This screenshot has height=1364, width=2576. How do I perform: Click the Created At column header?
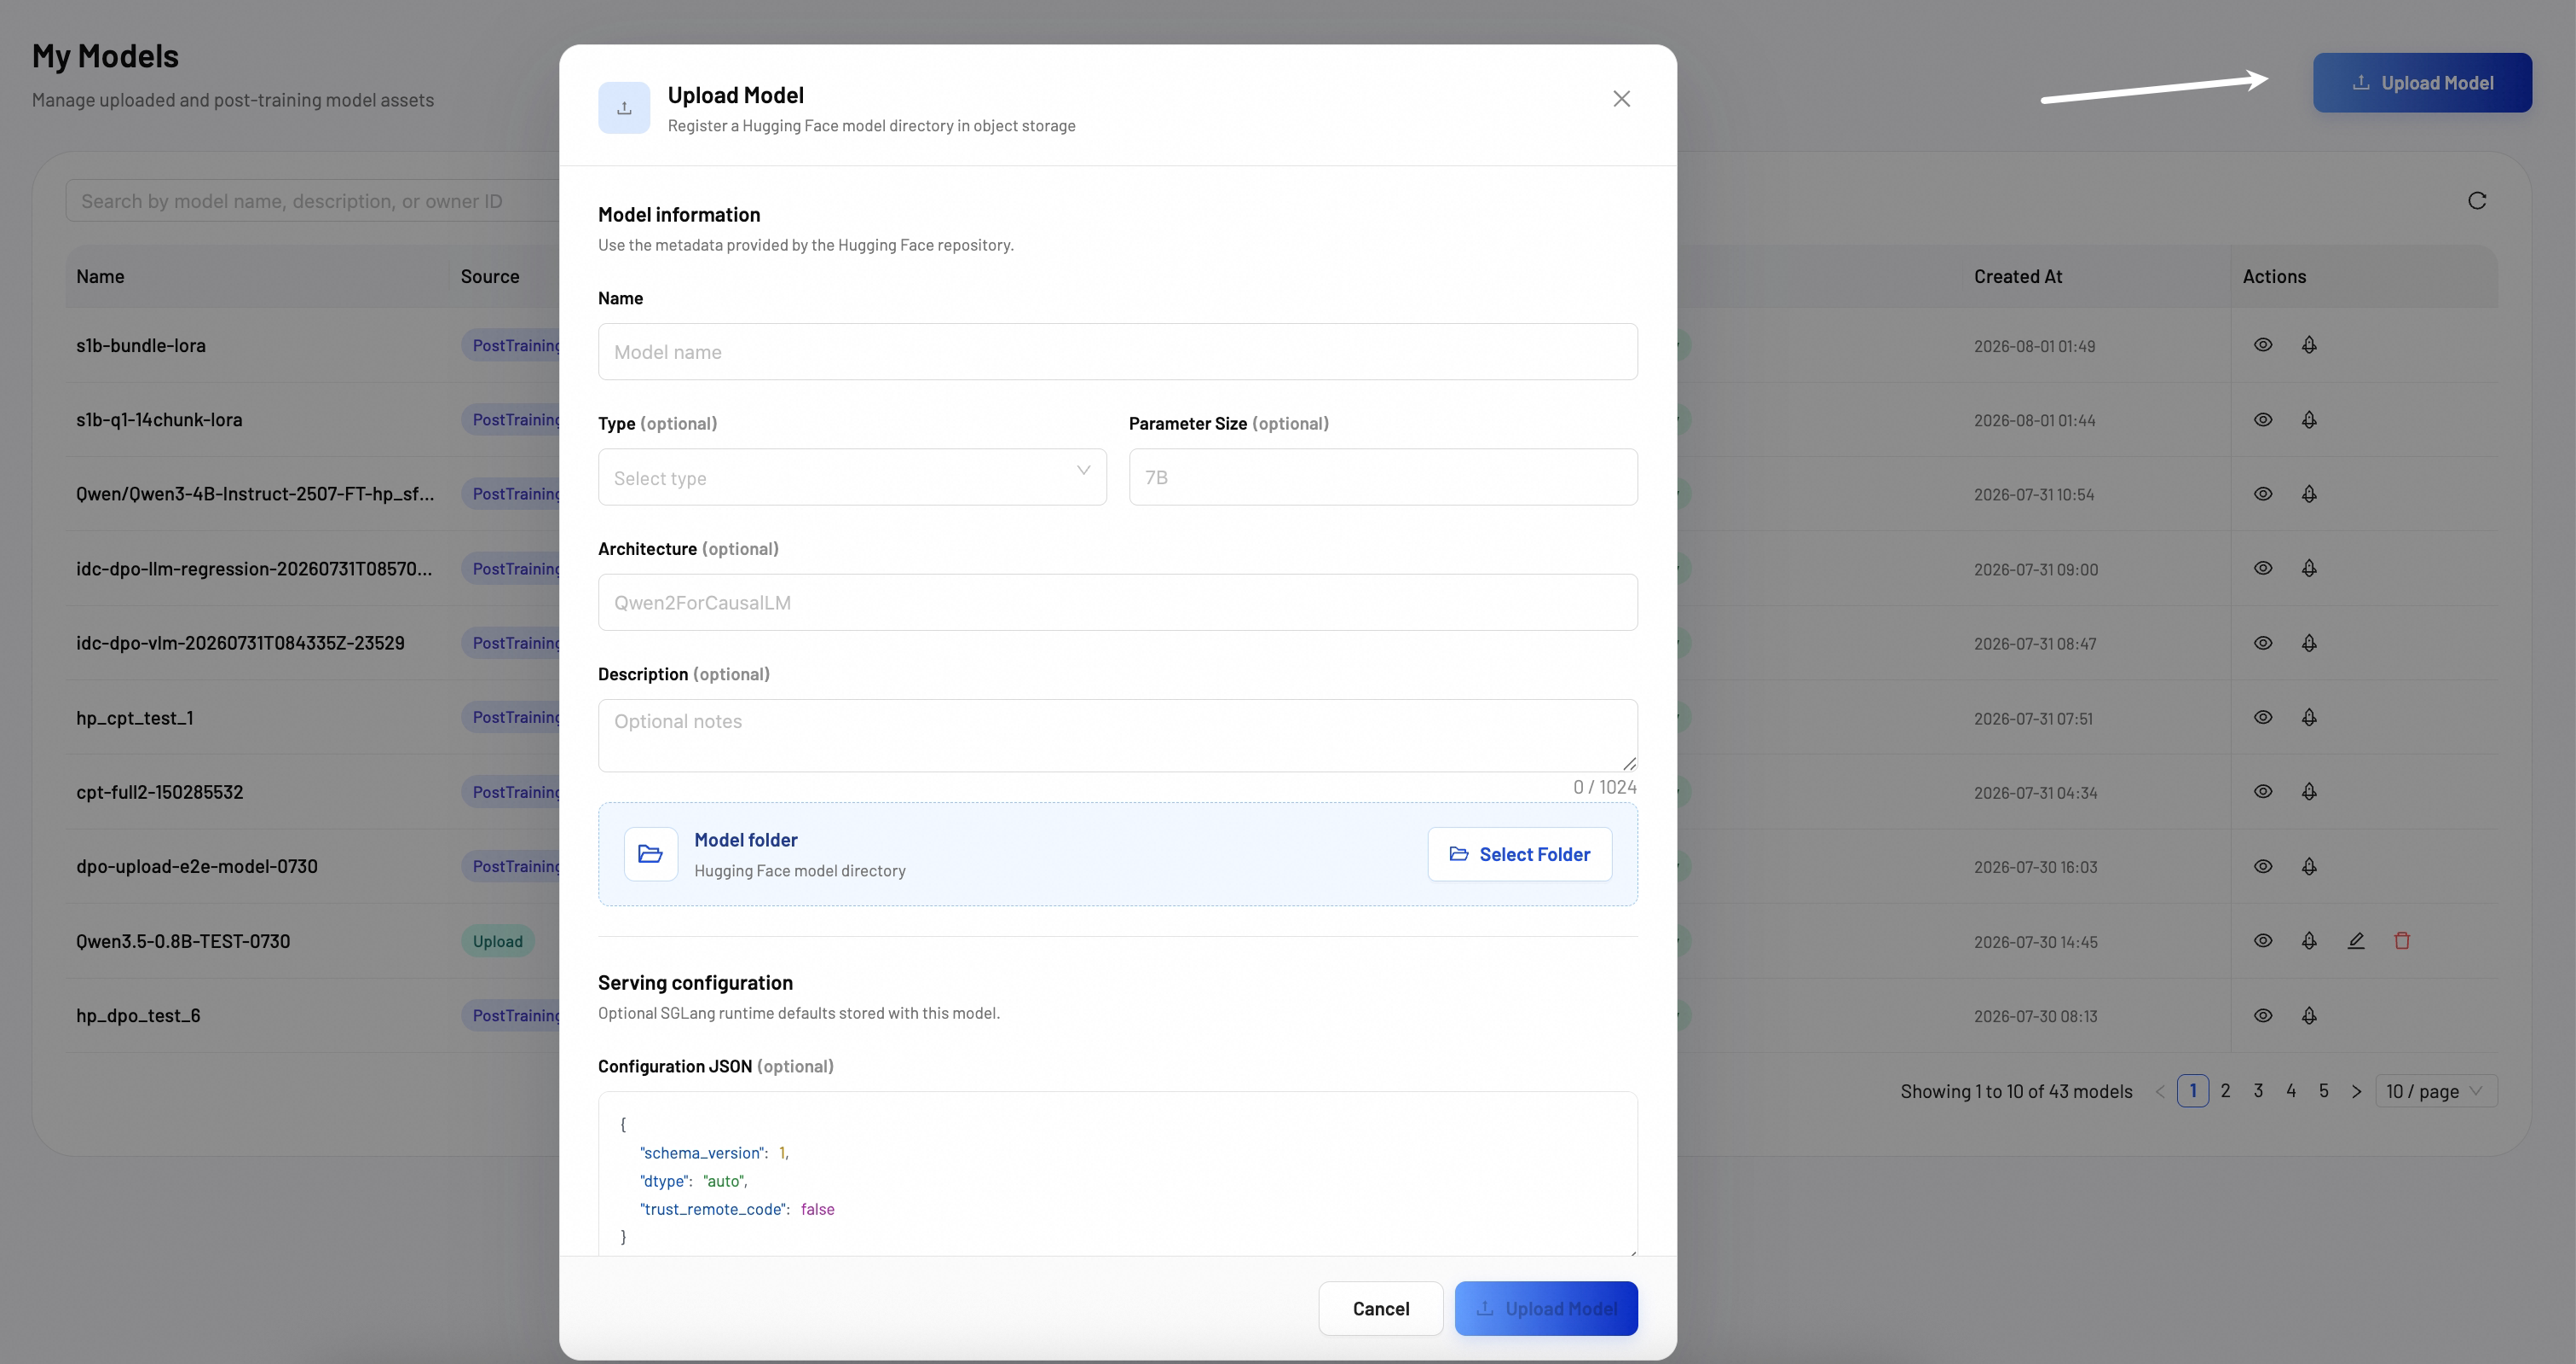[x=2017, y=277]
